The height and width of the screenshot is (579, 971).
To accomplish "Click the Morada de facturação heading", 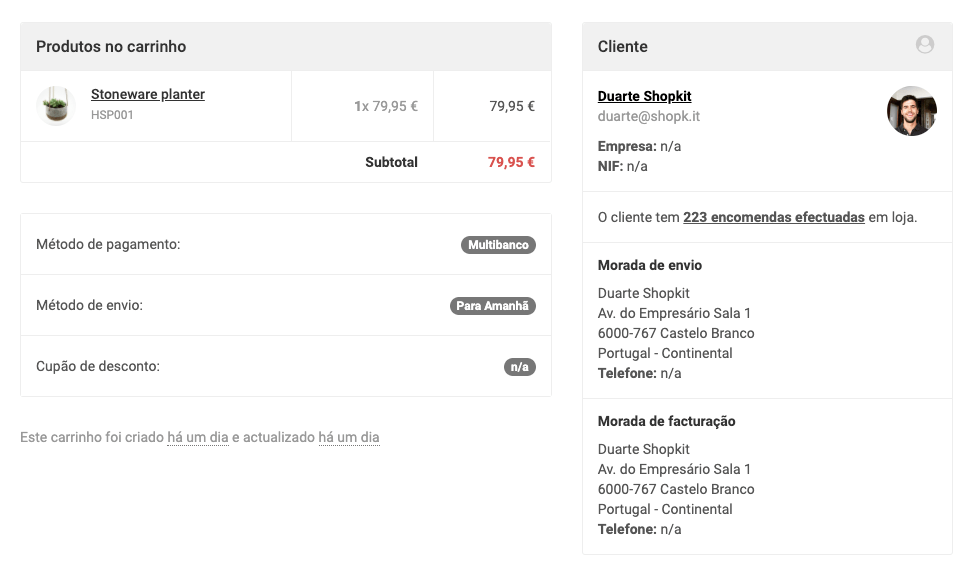I will (666, 421).
